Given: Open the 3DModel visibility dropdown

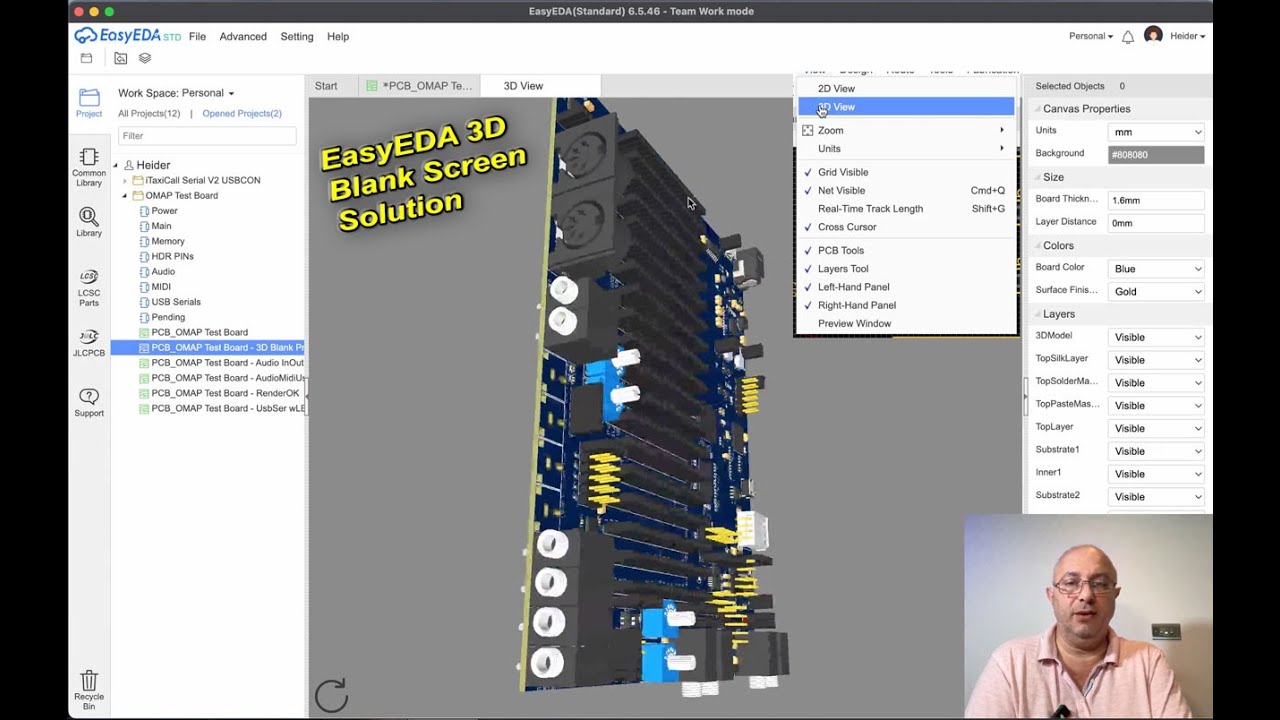Looking at the screenshot, I should coord(1156,337).
